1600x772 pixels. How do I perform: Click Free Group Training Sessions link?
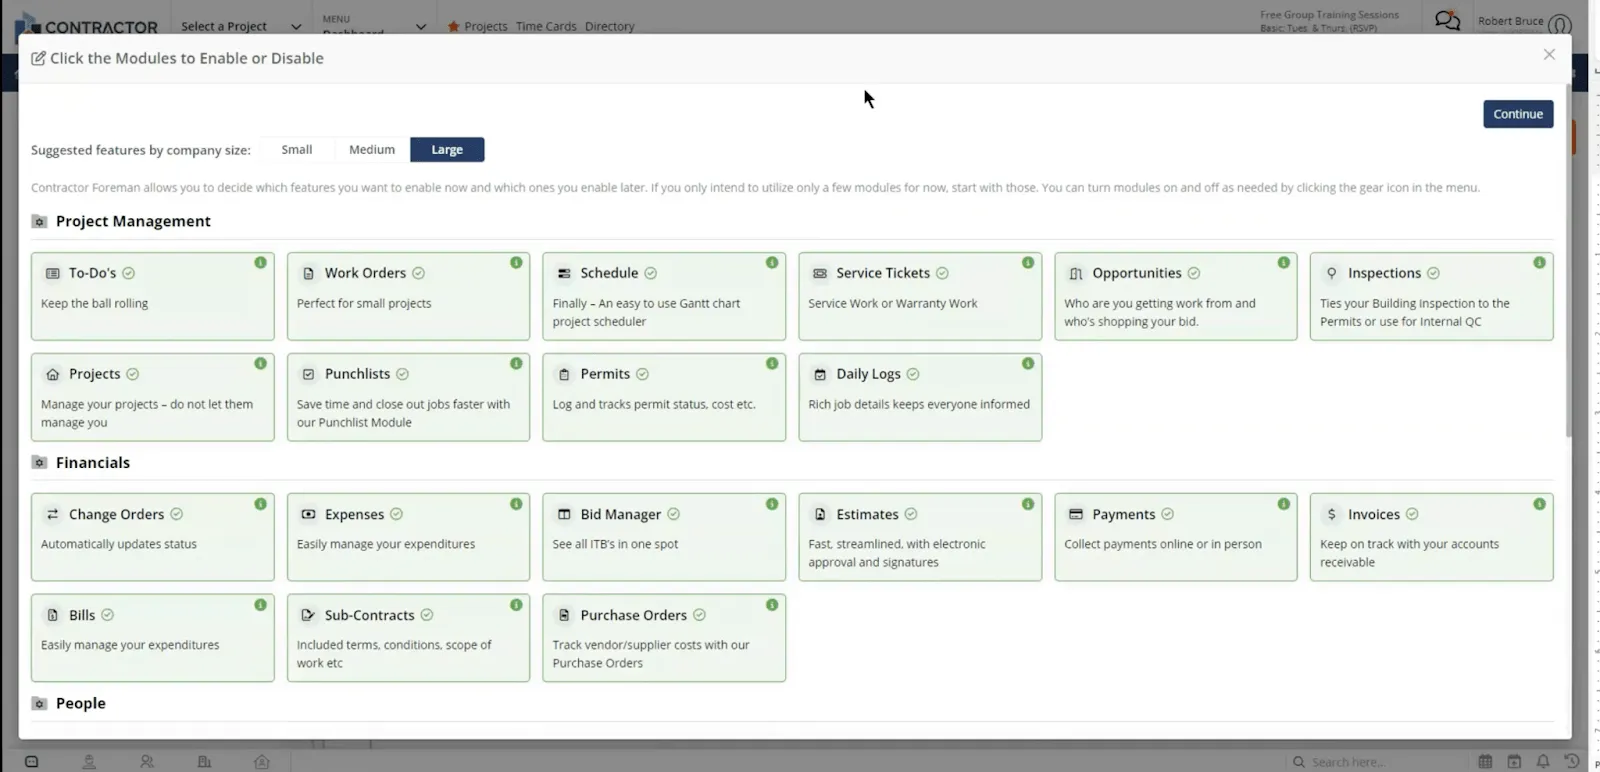[x=1329, y=15]
